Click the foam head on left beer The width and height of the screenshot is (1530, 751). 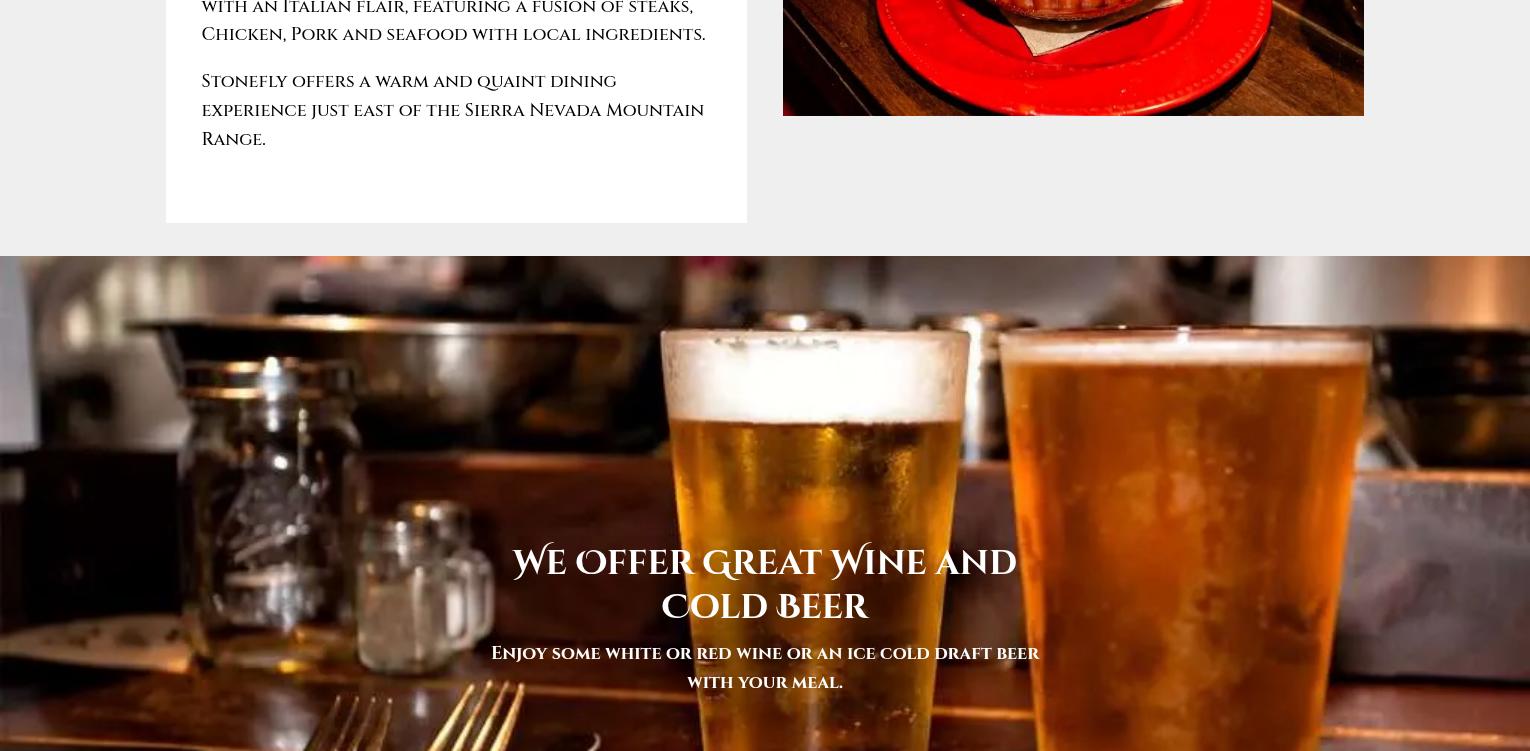(813, 375)
